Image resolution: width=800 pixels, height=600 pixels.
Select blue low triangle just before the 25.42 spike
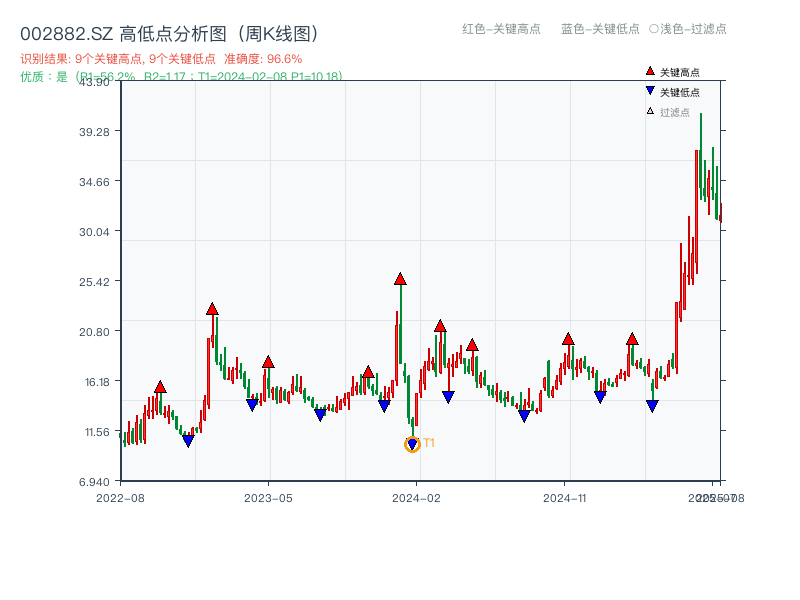point(384,406)
